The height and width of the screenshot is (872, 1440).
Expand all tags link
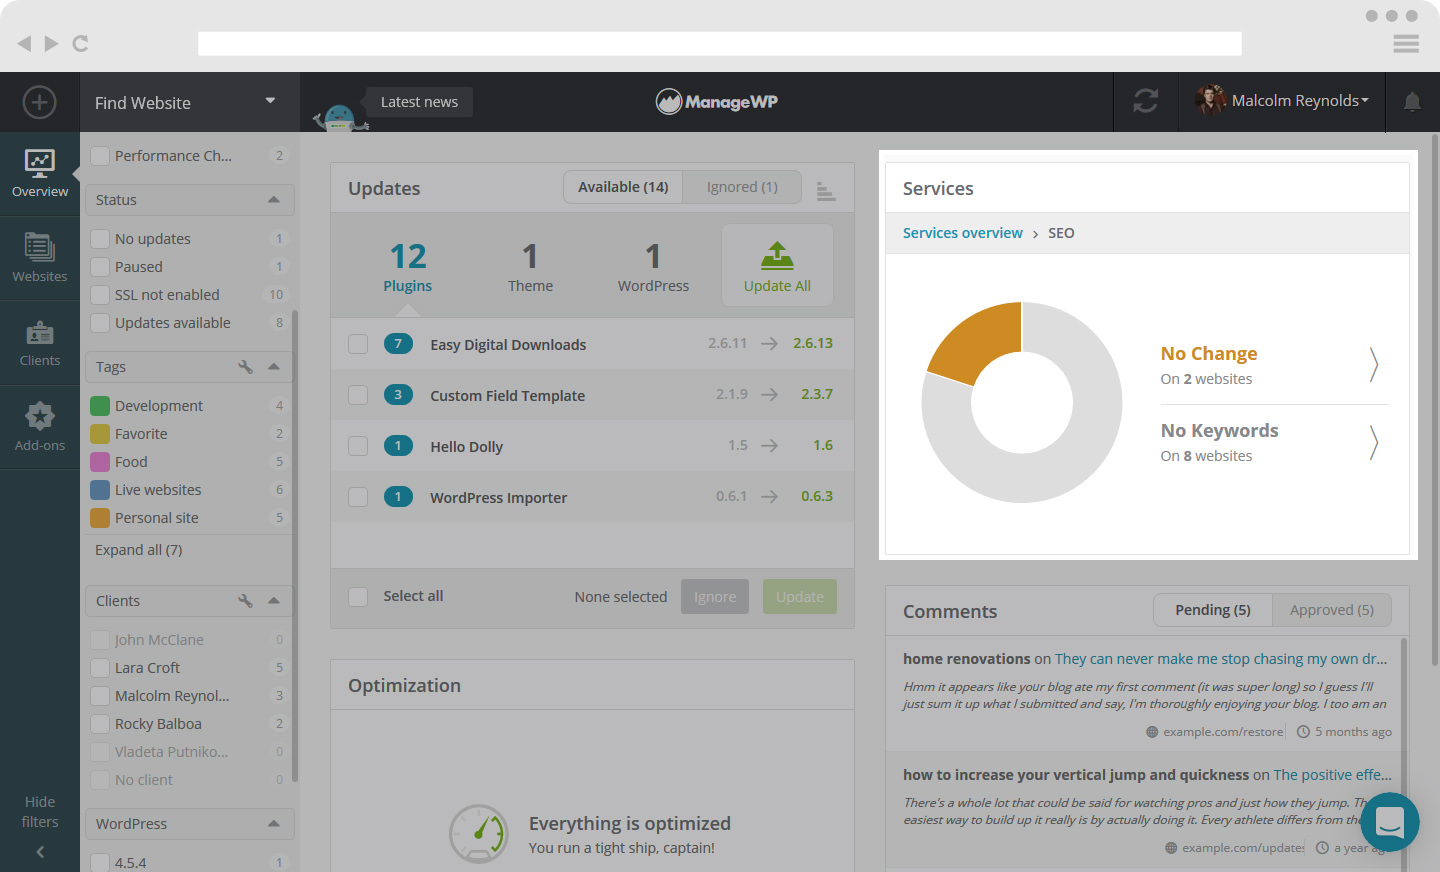click(x=139, y=550)
